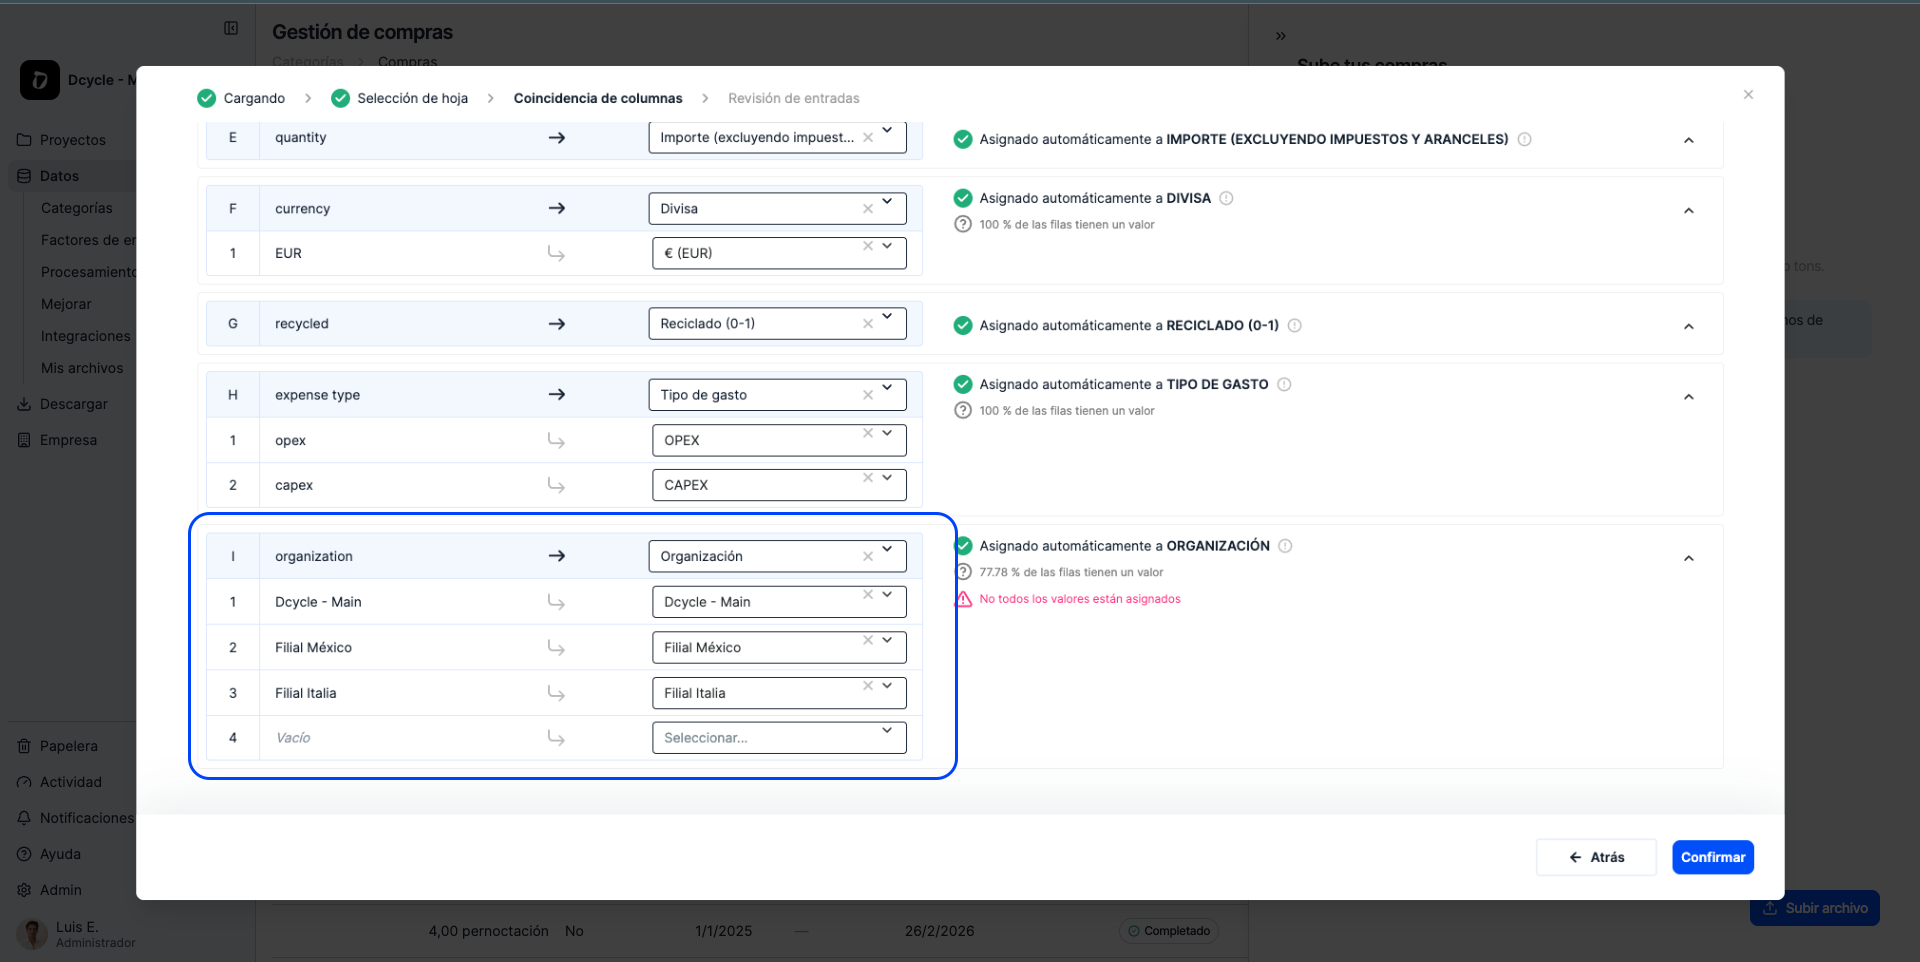Show info for TIPO DE GASTO assignment
Viewport: 1920px width, 962px height.
coord(1285,385)
